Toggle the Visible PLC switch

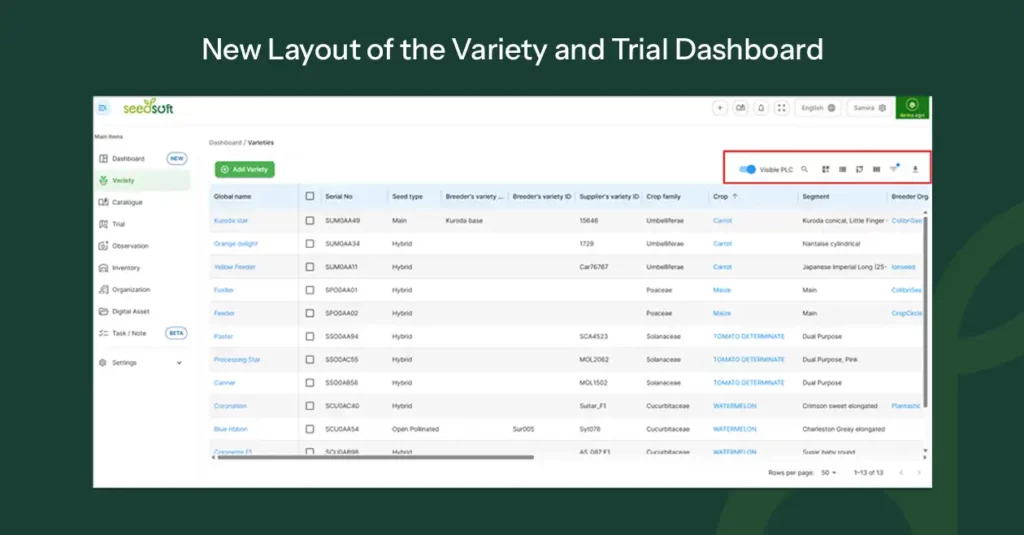[748, 169]
